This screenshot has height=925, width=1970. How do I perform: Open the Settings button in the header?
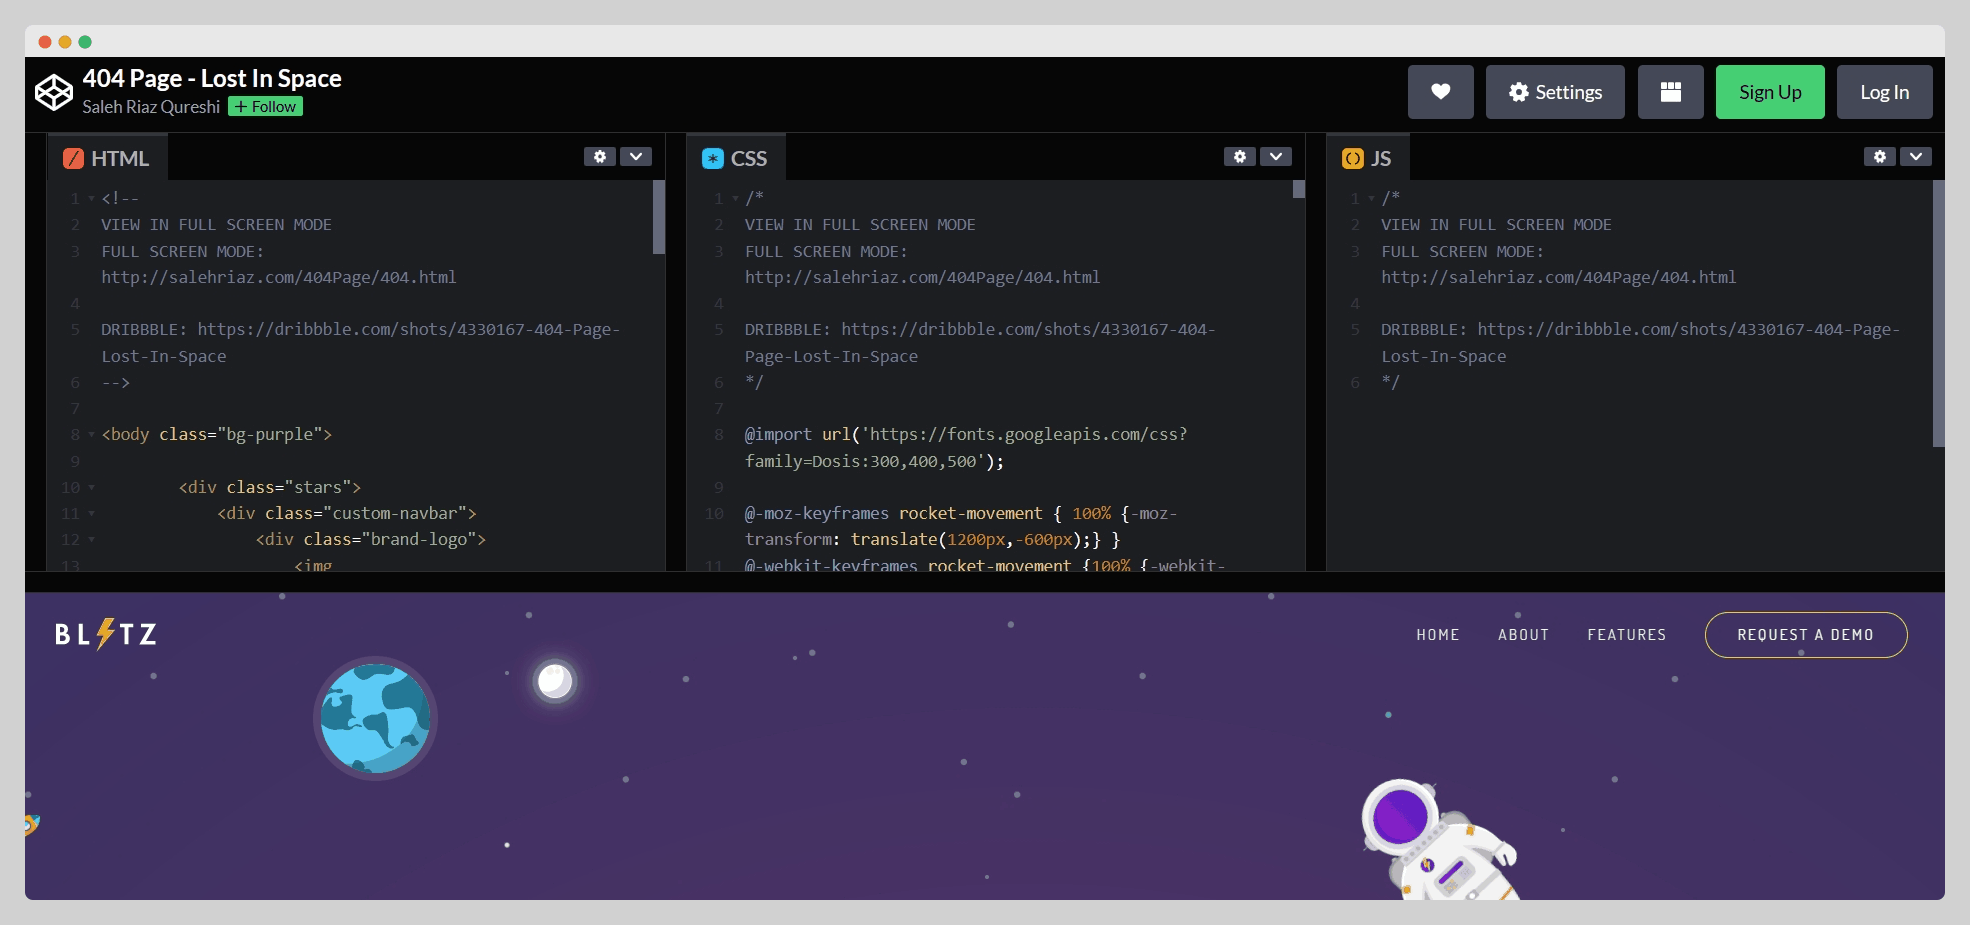coord(1554,92)
